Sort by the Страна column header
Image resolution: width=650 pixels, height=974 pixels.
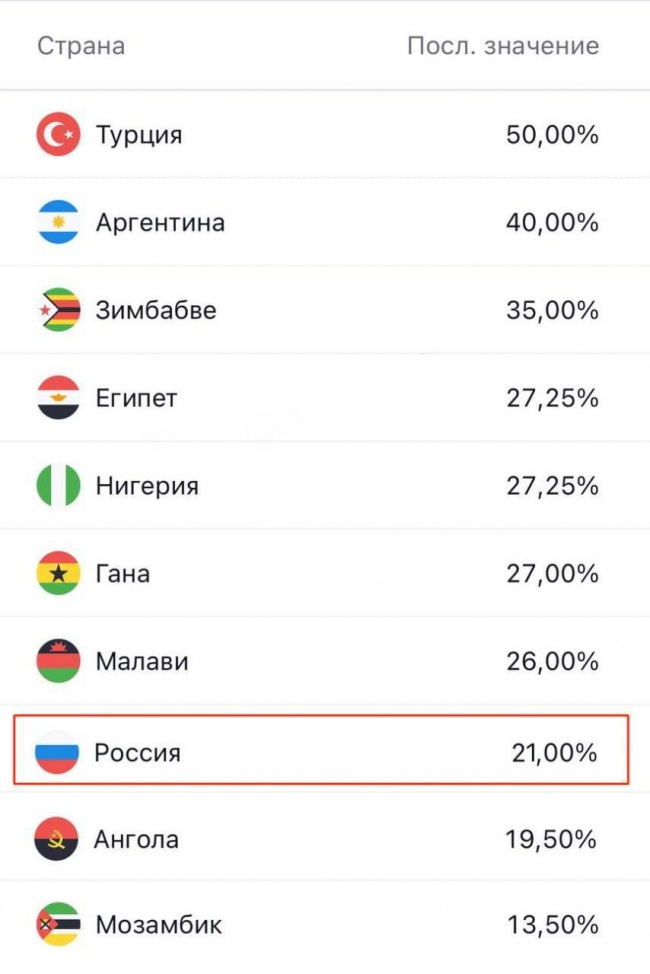pyautogui.click(x=81, y=46)
